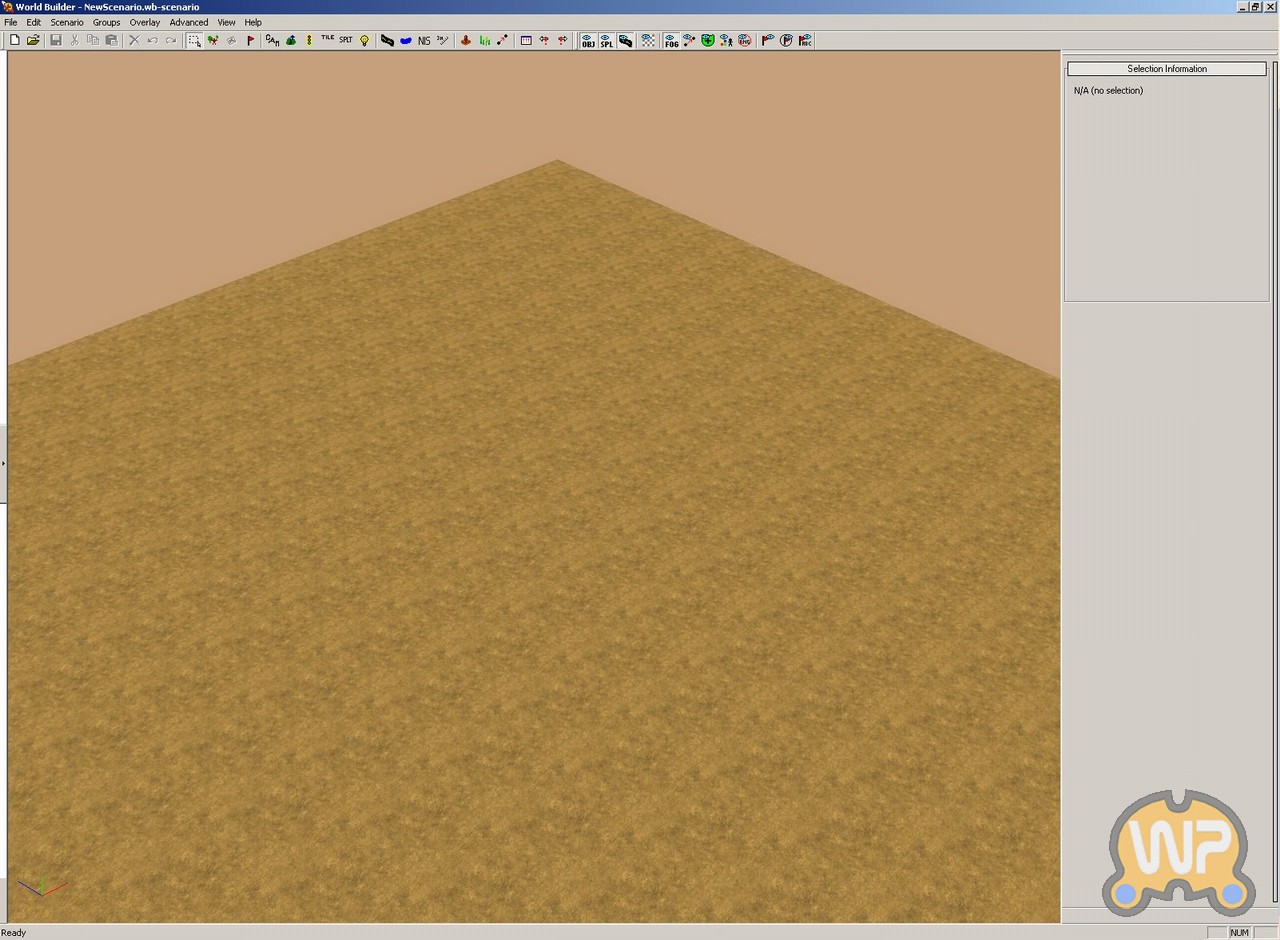
Task: Click the light bulb toolbar icon
Action: [x=365, y=40]
